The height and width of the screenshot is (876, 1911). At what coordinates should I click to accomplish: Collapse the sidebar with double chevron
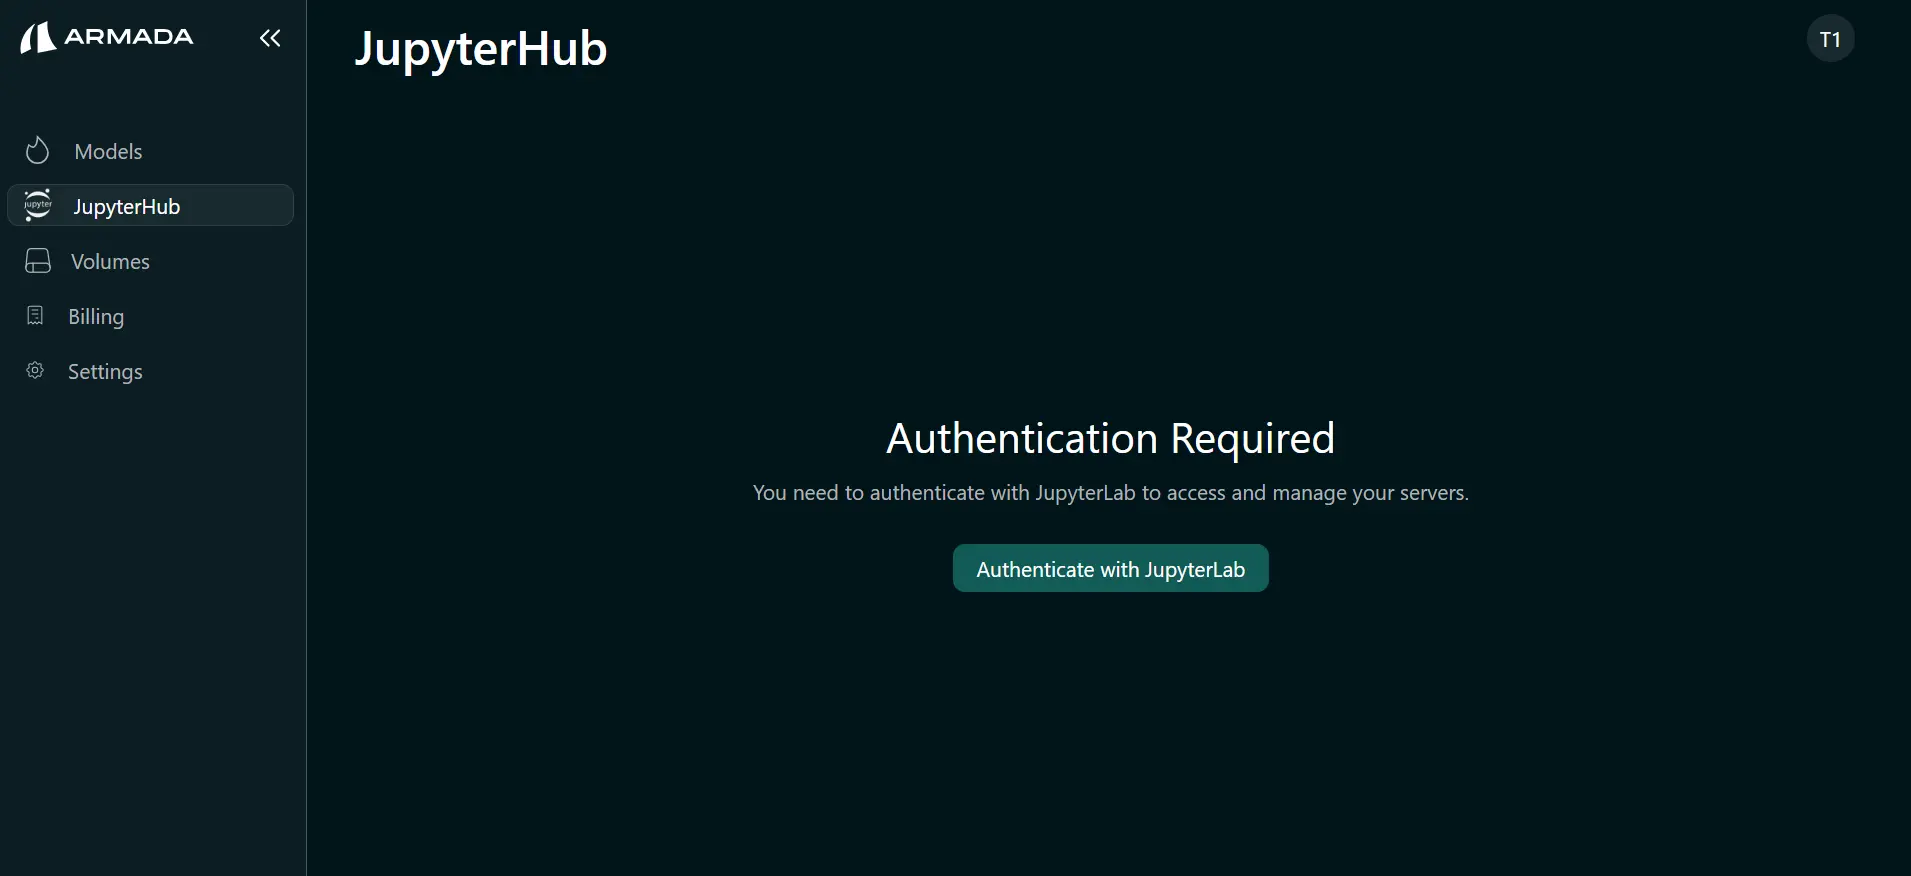(270, 38)
